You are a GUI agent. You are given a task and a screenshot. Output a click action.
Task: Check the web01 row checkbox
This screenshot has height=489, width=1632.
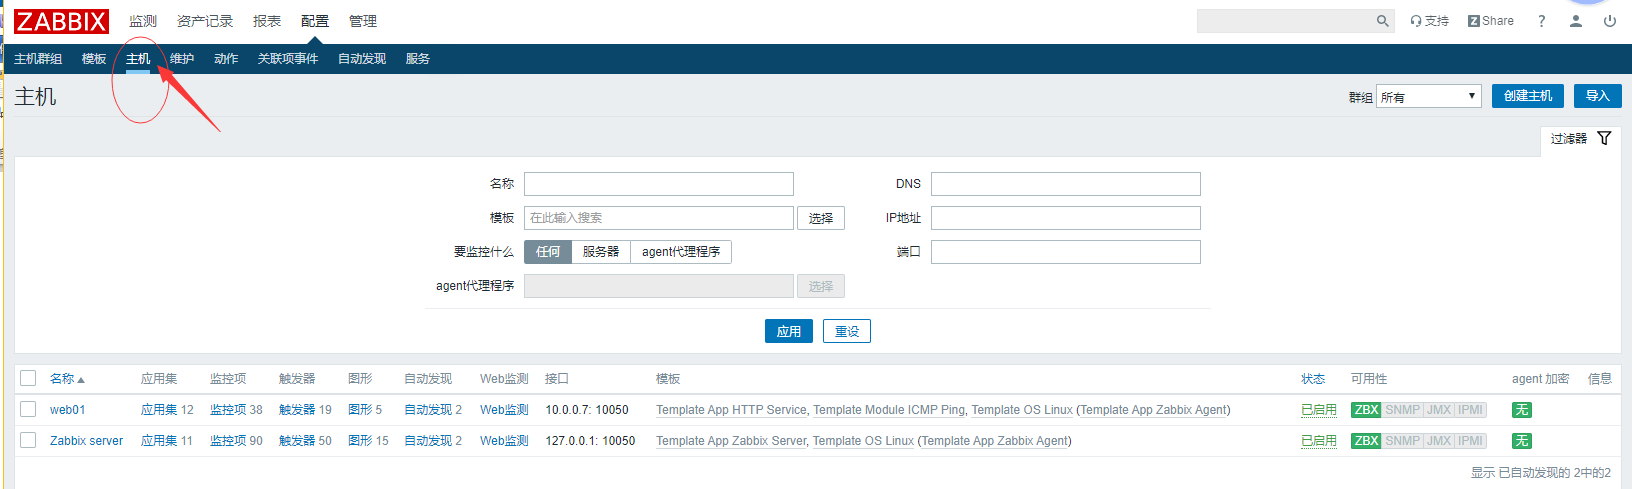[x=28, y=409]
